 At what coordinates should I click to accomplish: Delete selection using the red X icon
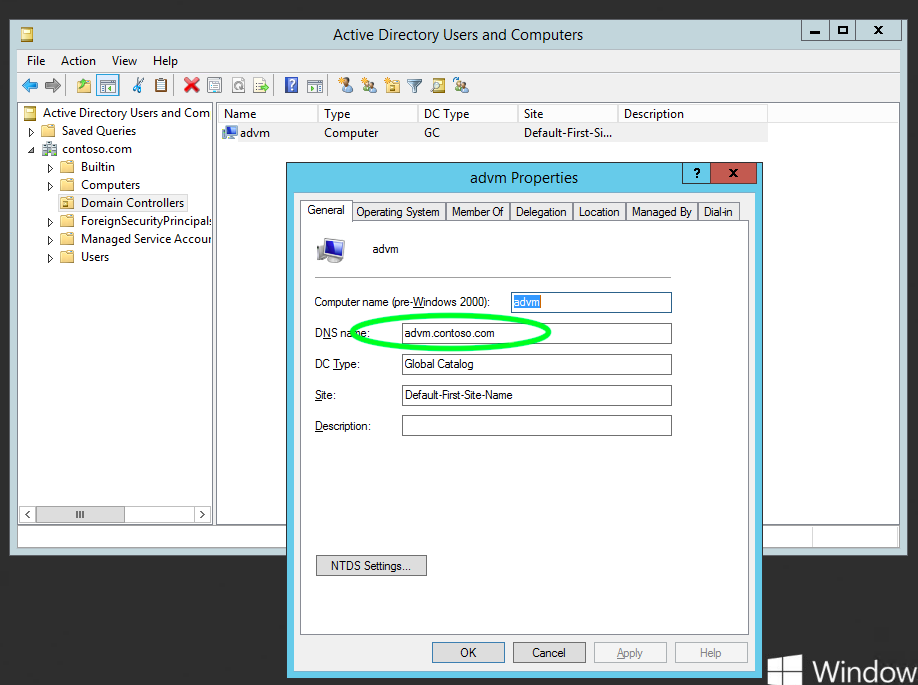[x=191, y=85]
